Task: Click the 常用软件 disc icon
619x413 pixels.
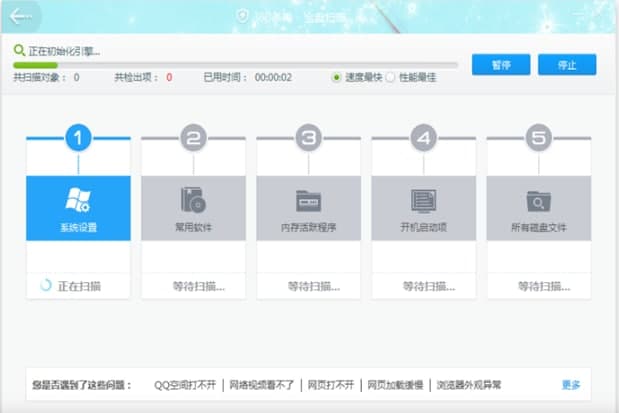Action: pyautogui.click(x=193, y=198)
